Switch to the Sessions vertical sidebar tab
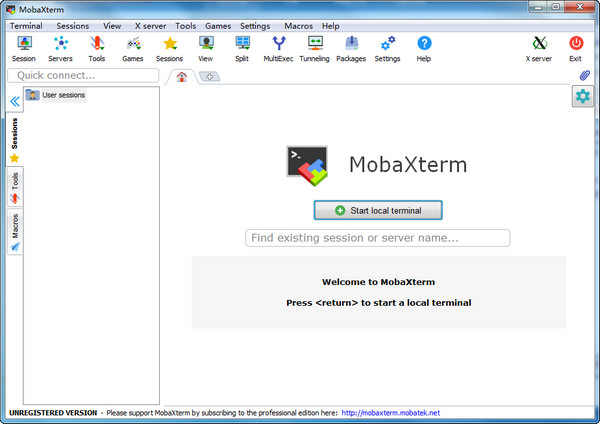600x424 pixels. [x=15, y=139]
